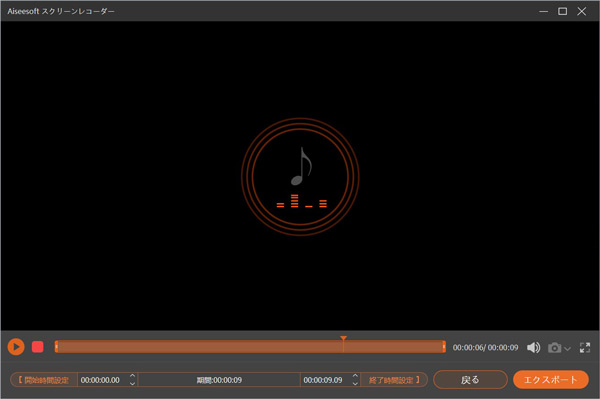The image size is (600, 399).
Task: Increase the end time with the up arrow
Action: tap(355, 376)
